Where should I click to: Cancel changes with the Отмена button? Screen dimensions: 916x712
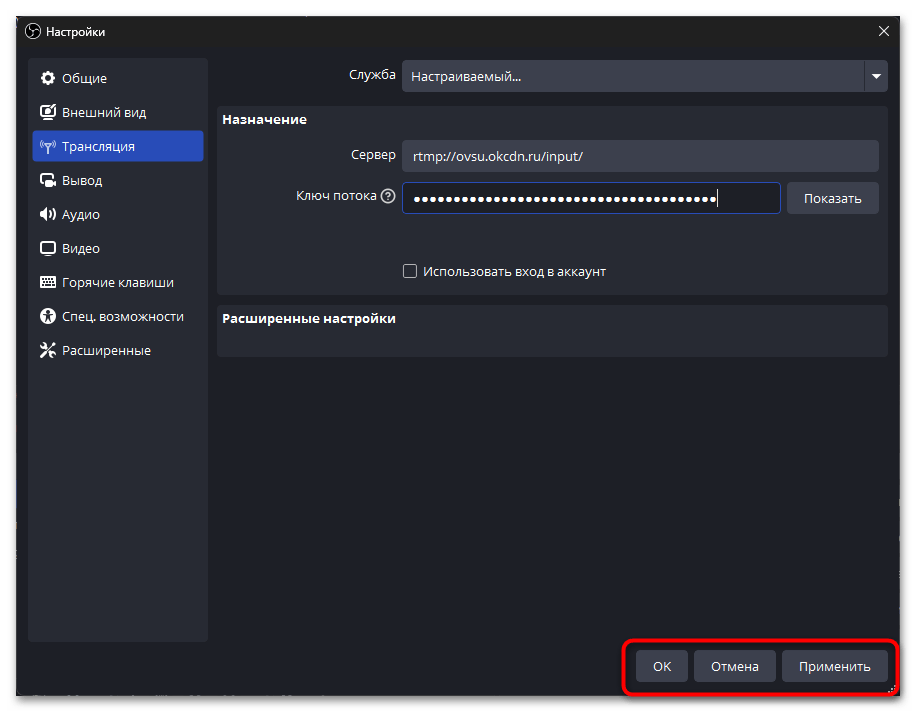pos(735,667)
